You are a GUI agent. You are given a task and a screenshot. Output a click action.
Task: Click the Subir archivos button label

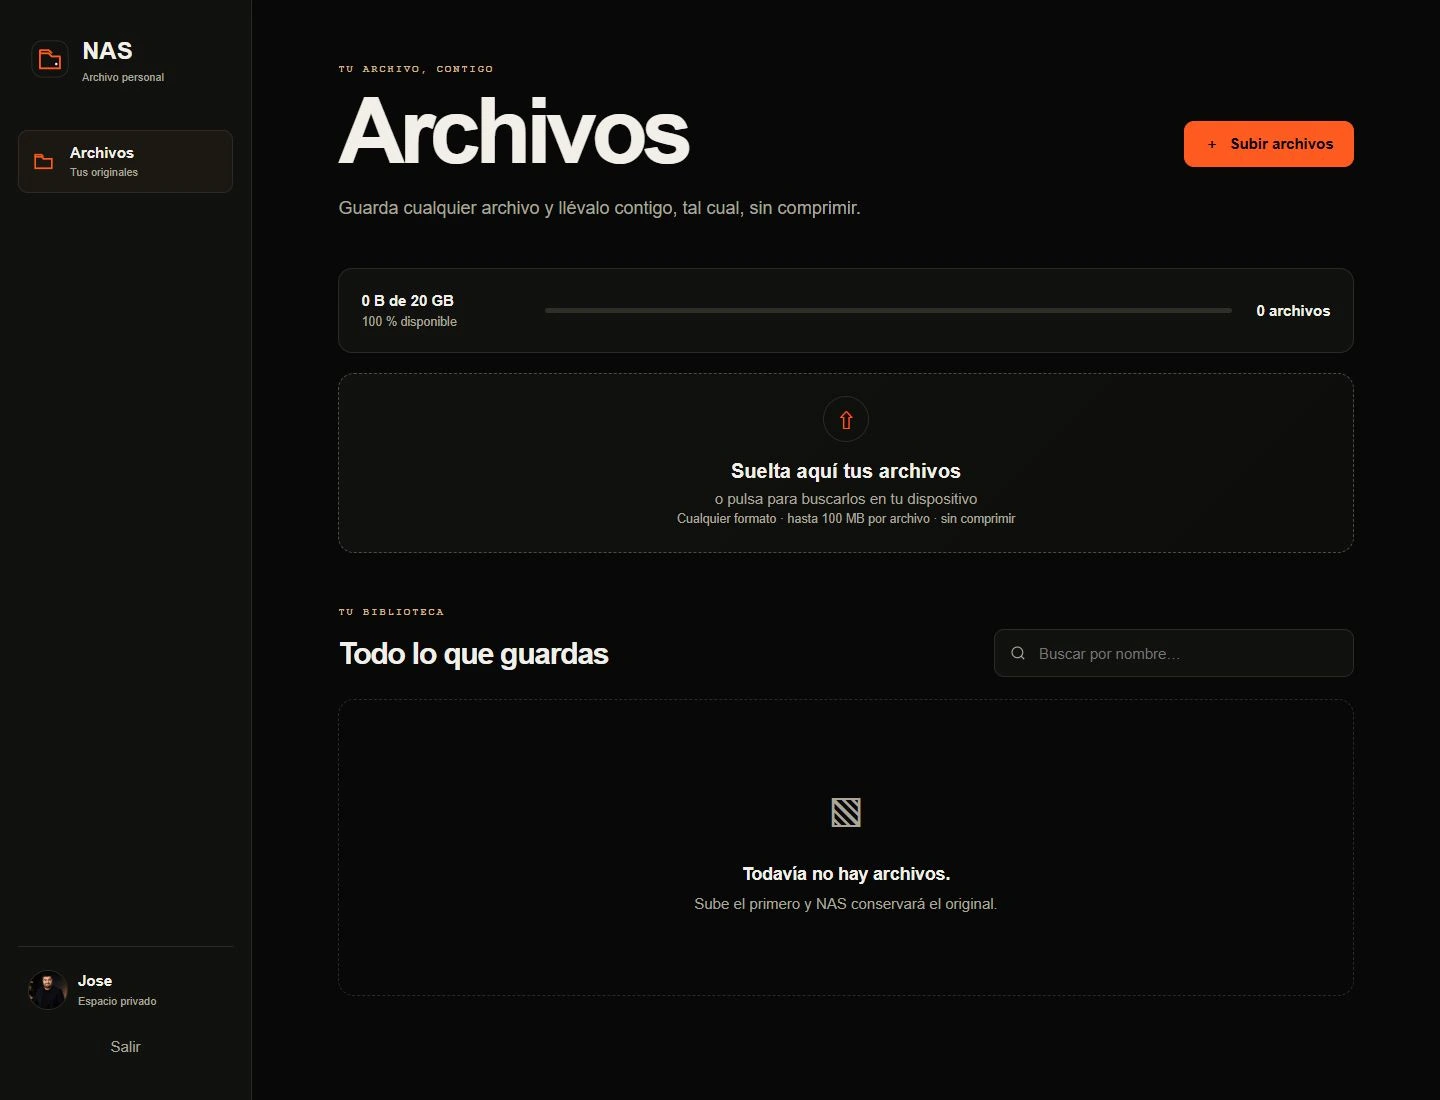(1282, 144)
